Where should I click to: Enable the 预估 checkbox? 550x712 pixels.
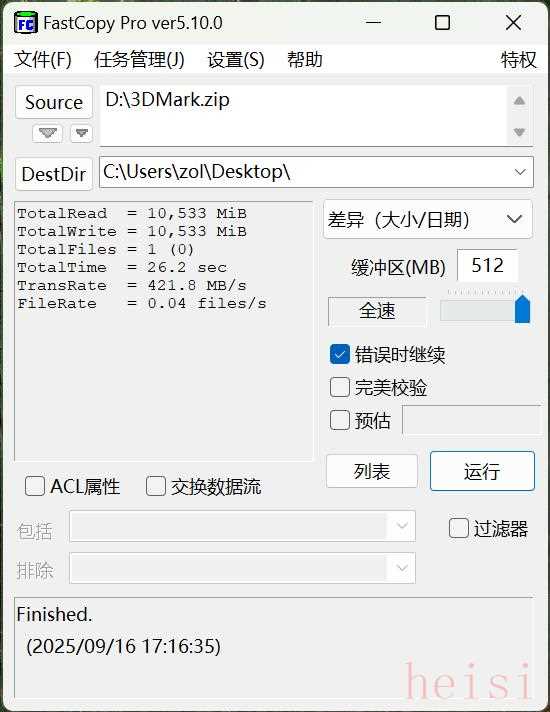tap(340, 420)
